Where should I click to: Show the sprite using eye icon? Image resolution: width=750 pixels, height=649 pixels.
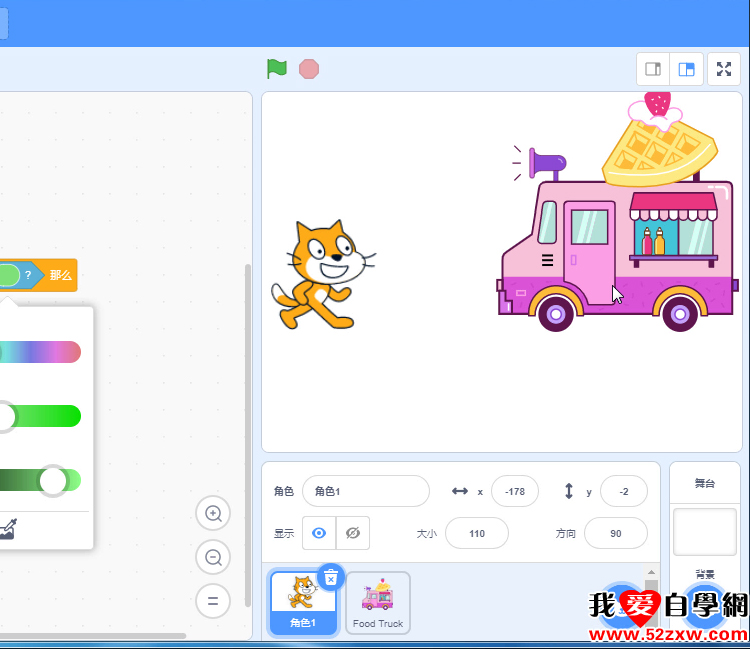coord(319,533)
